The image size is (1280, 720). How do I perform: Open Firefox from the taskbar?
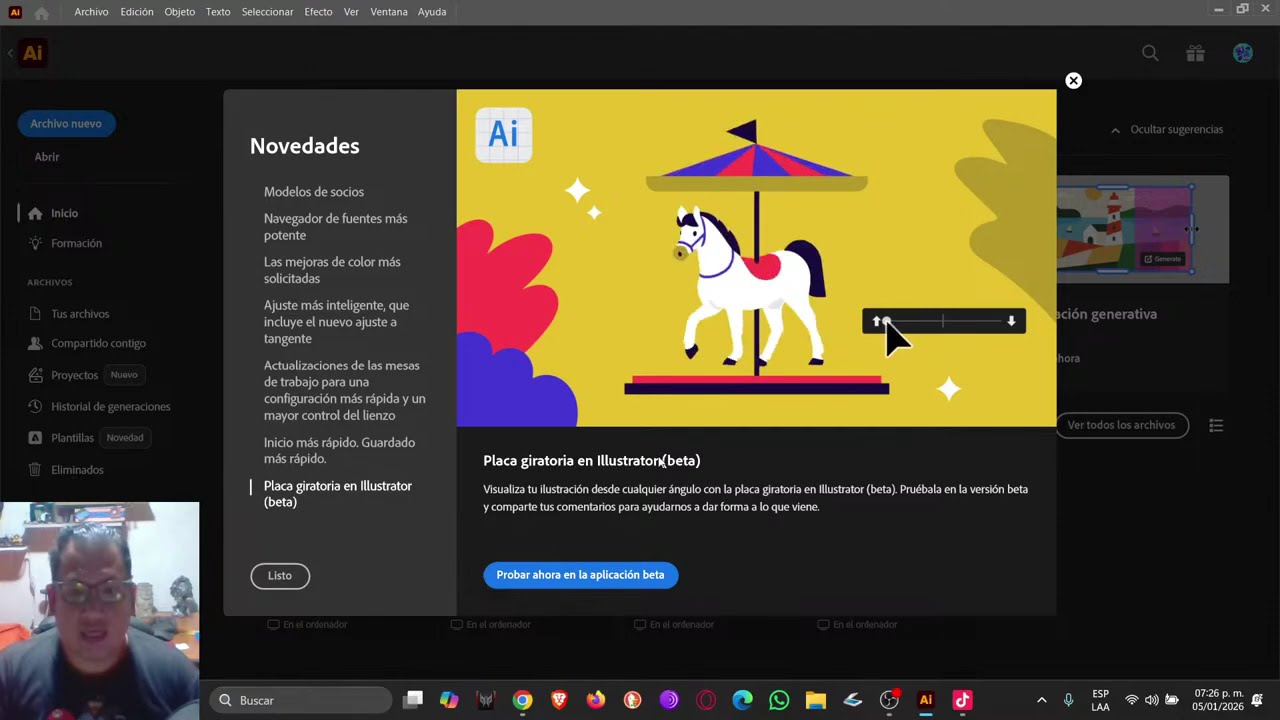[x=596, y=700]
